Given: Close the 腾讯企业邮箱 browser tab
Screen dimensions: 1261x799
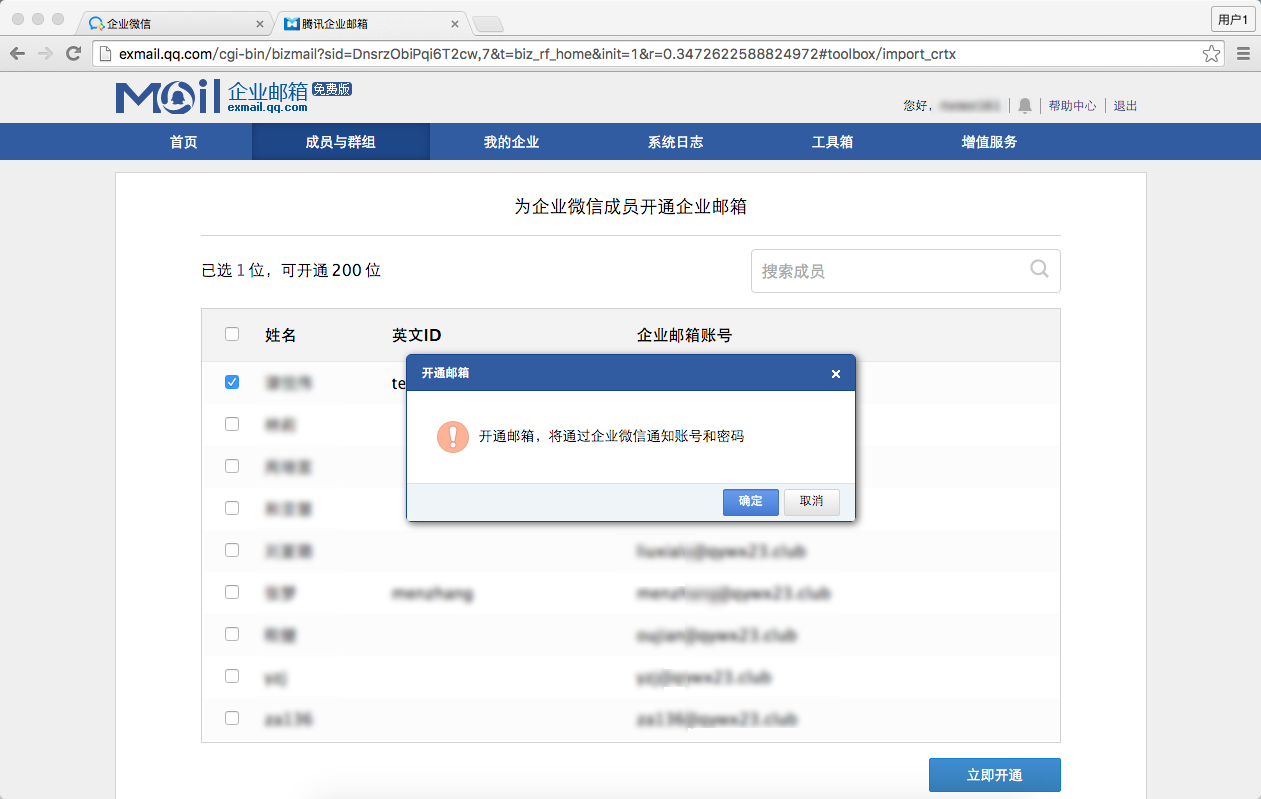Looking at the screenshot, I should coord(455,23).
